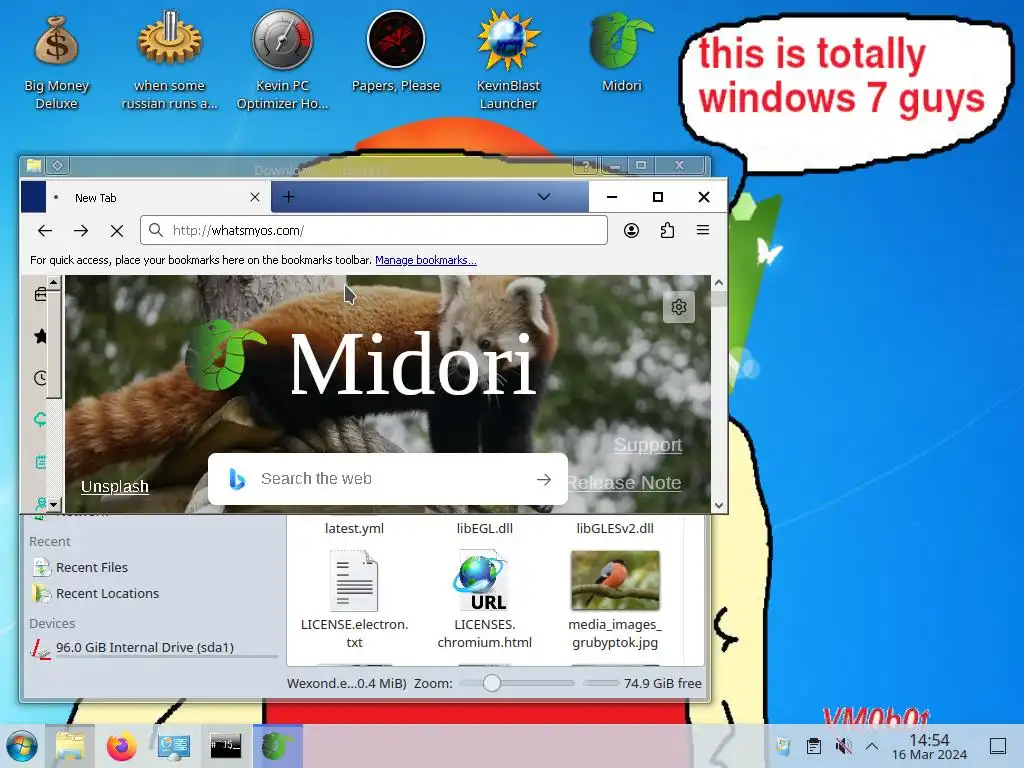Open the clock showing 14:54

coord(929,746)
